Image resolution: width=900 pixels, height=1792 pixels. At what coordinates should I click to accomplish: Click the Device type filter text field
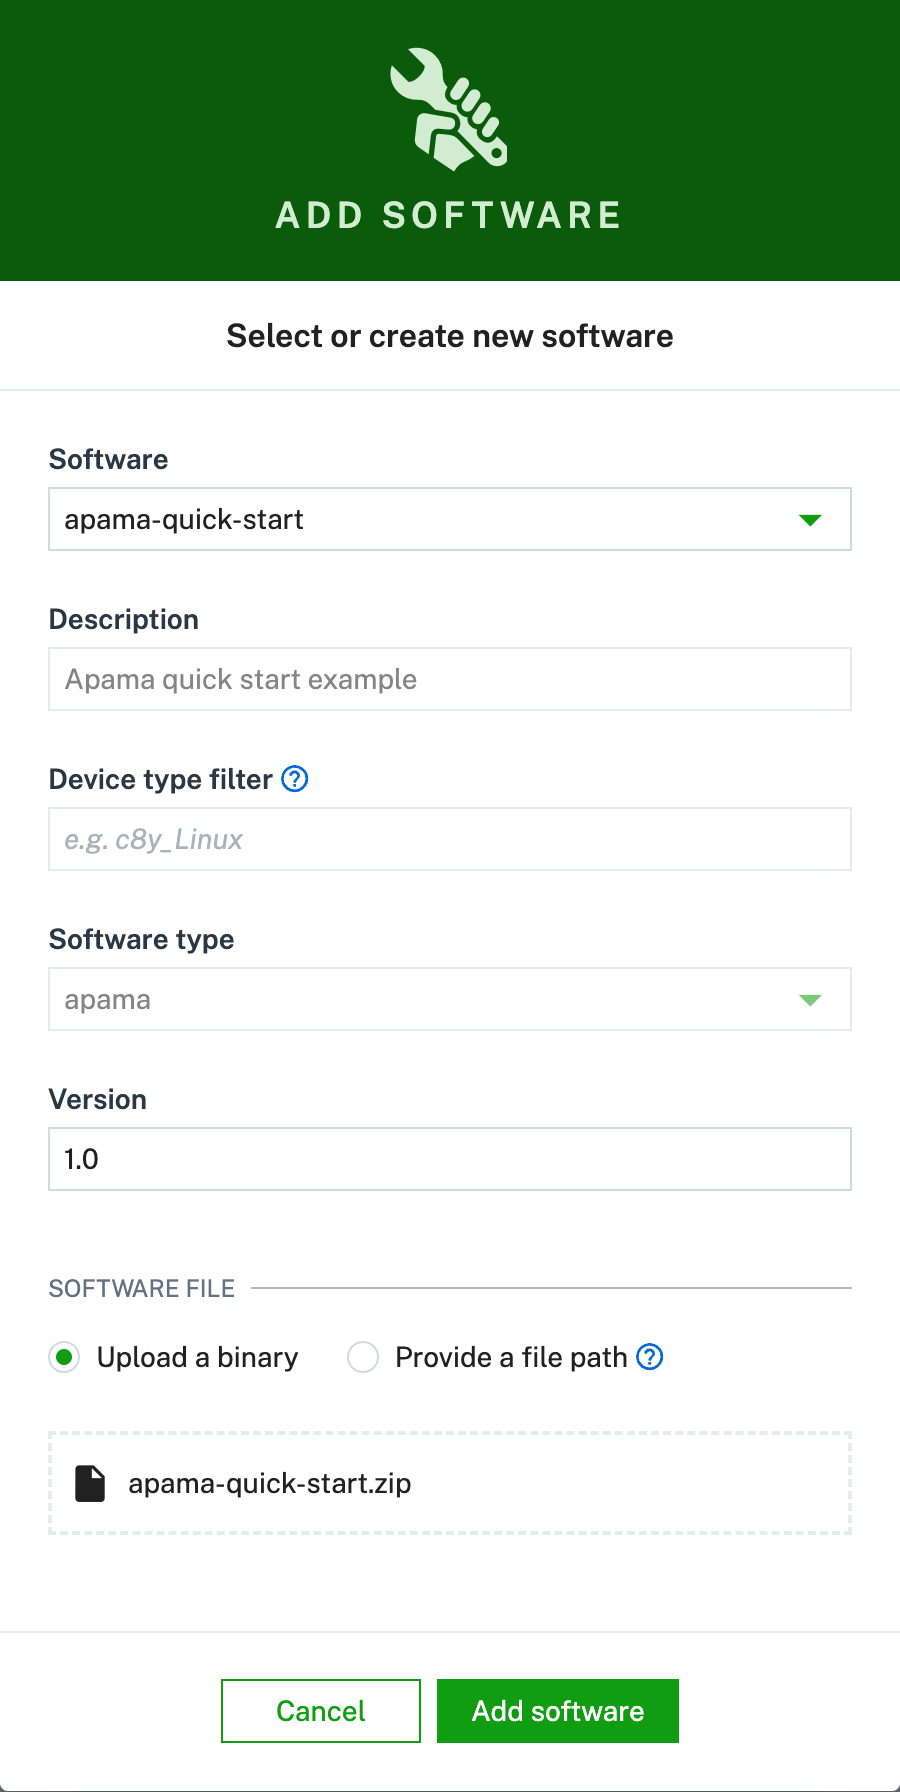(x=450, y=839)
